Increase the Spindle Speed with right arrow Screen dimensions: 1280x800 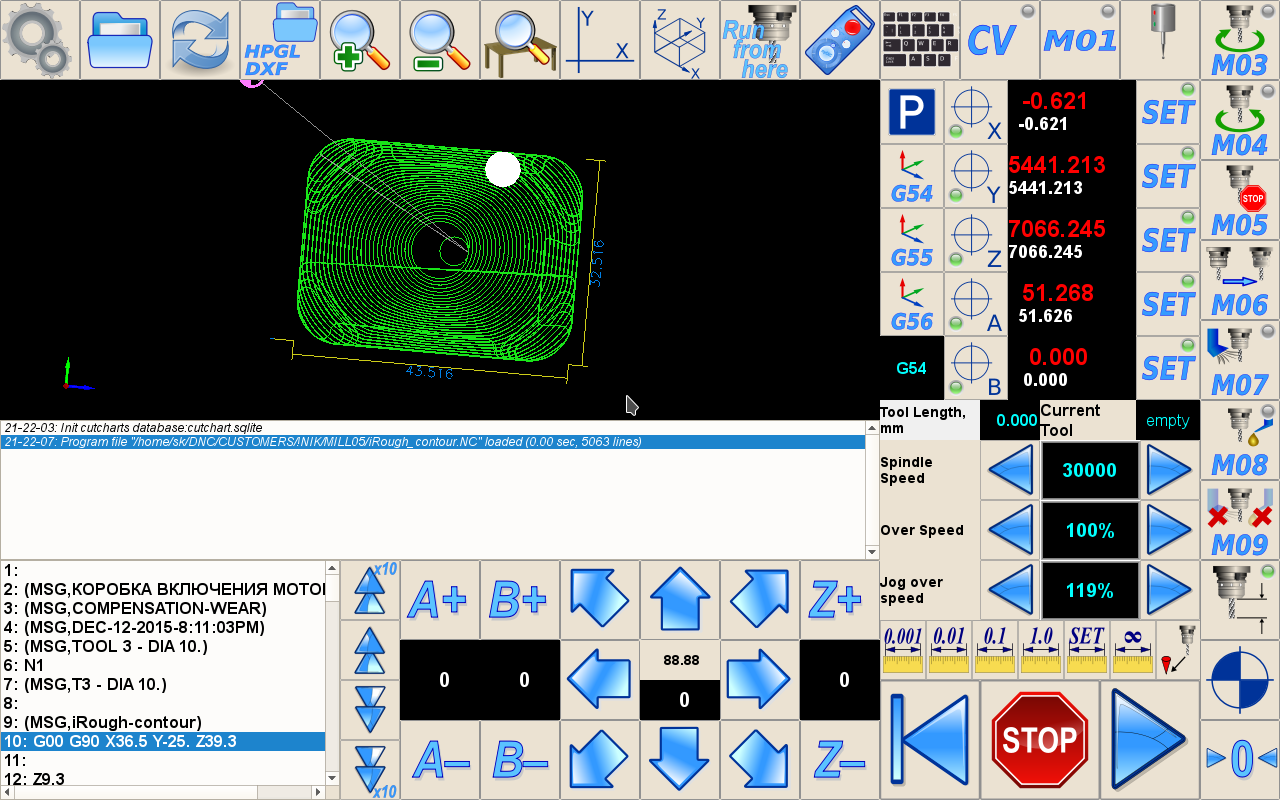(x=1169, y=470)
